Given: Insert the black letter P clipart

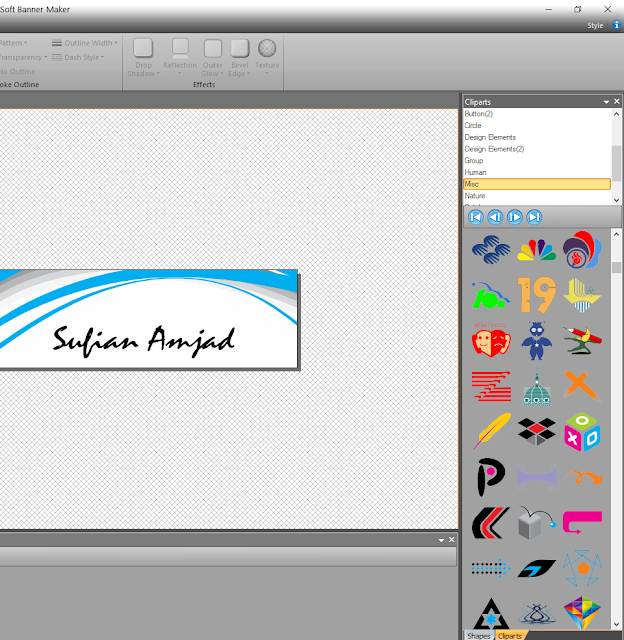Looking at the screenshot, I should click(491, 477).
